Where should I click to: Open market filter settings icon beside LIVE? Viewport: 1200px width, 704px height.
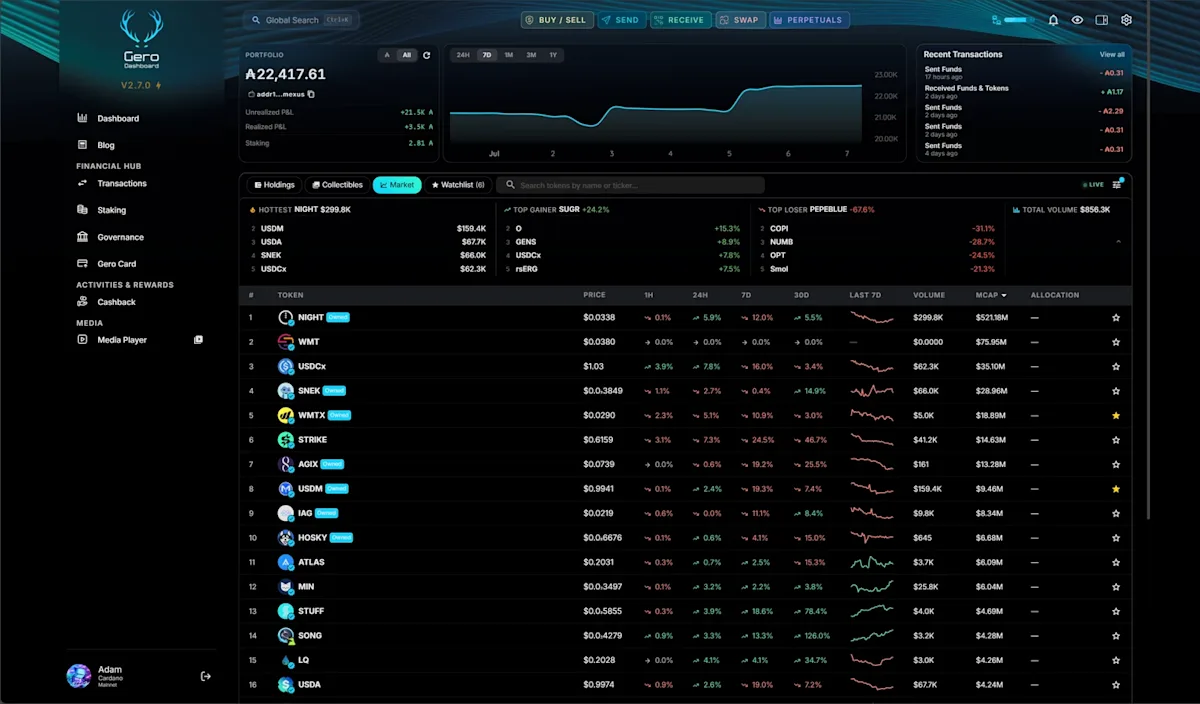[x=1118, y=183]
